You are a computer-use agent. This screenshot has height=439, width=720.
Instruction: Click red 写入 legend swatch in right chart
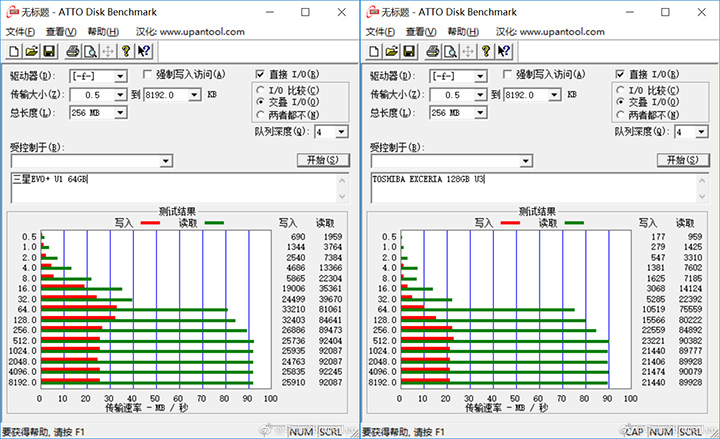pos(510,223)
